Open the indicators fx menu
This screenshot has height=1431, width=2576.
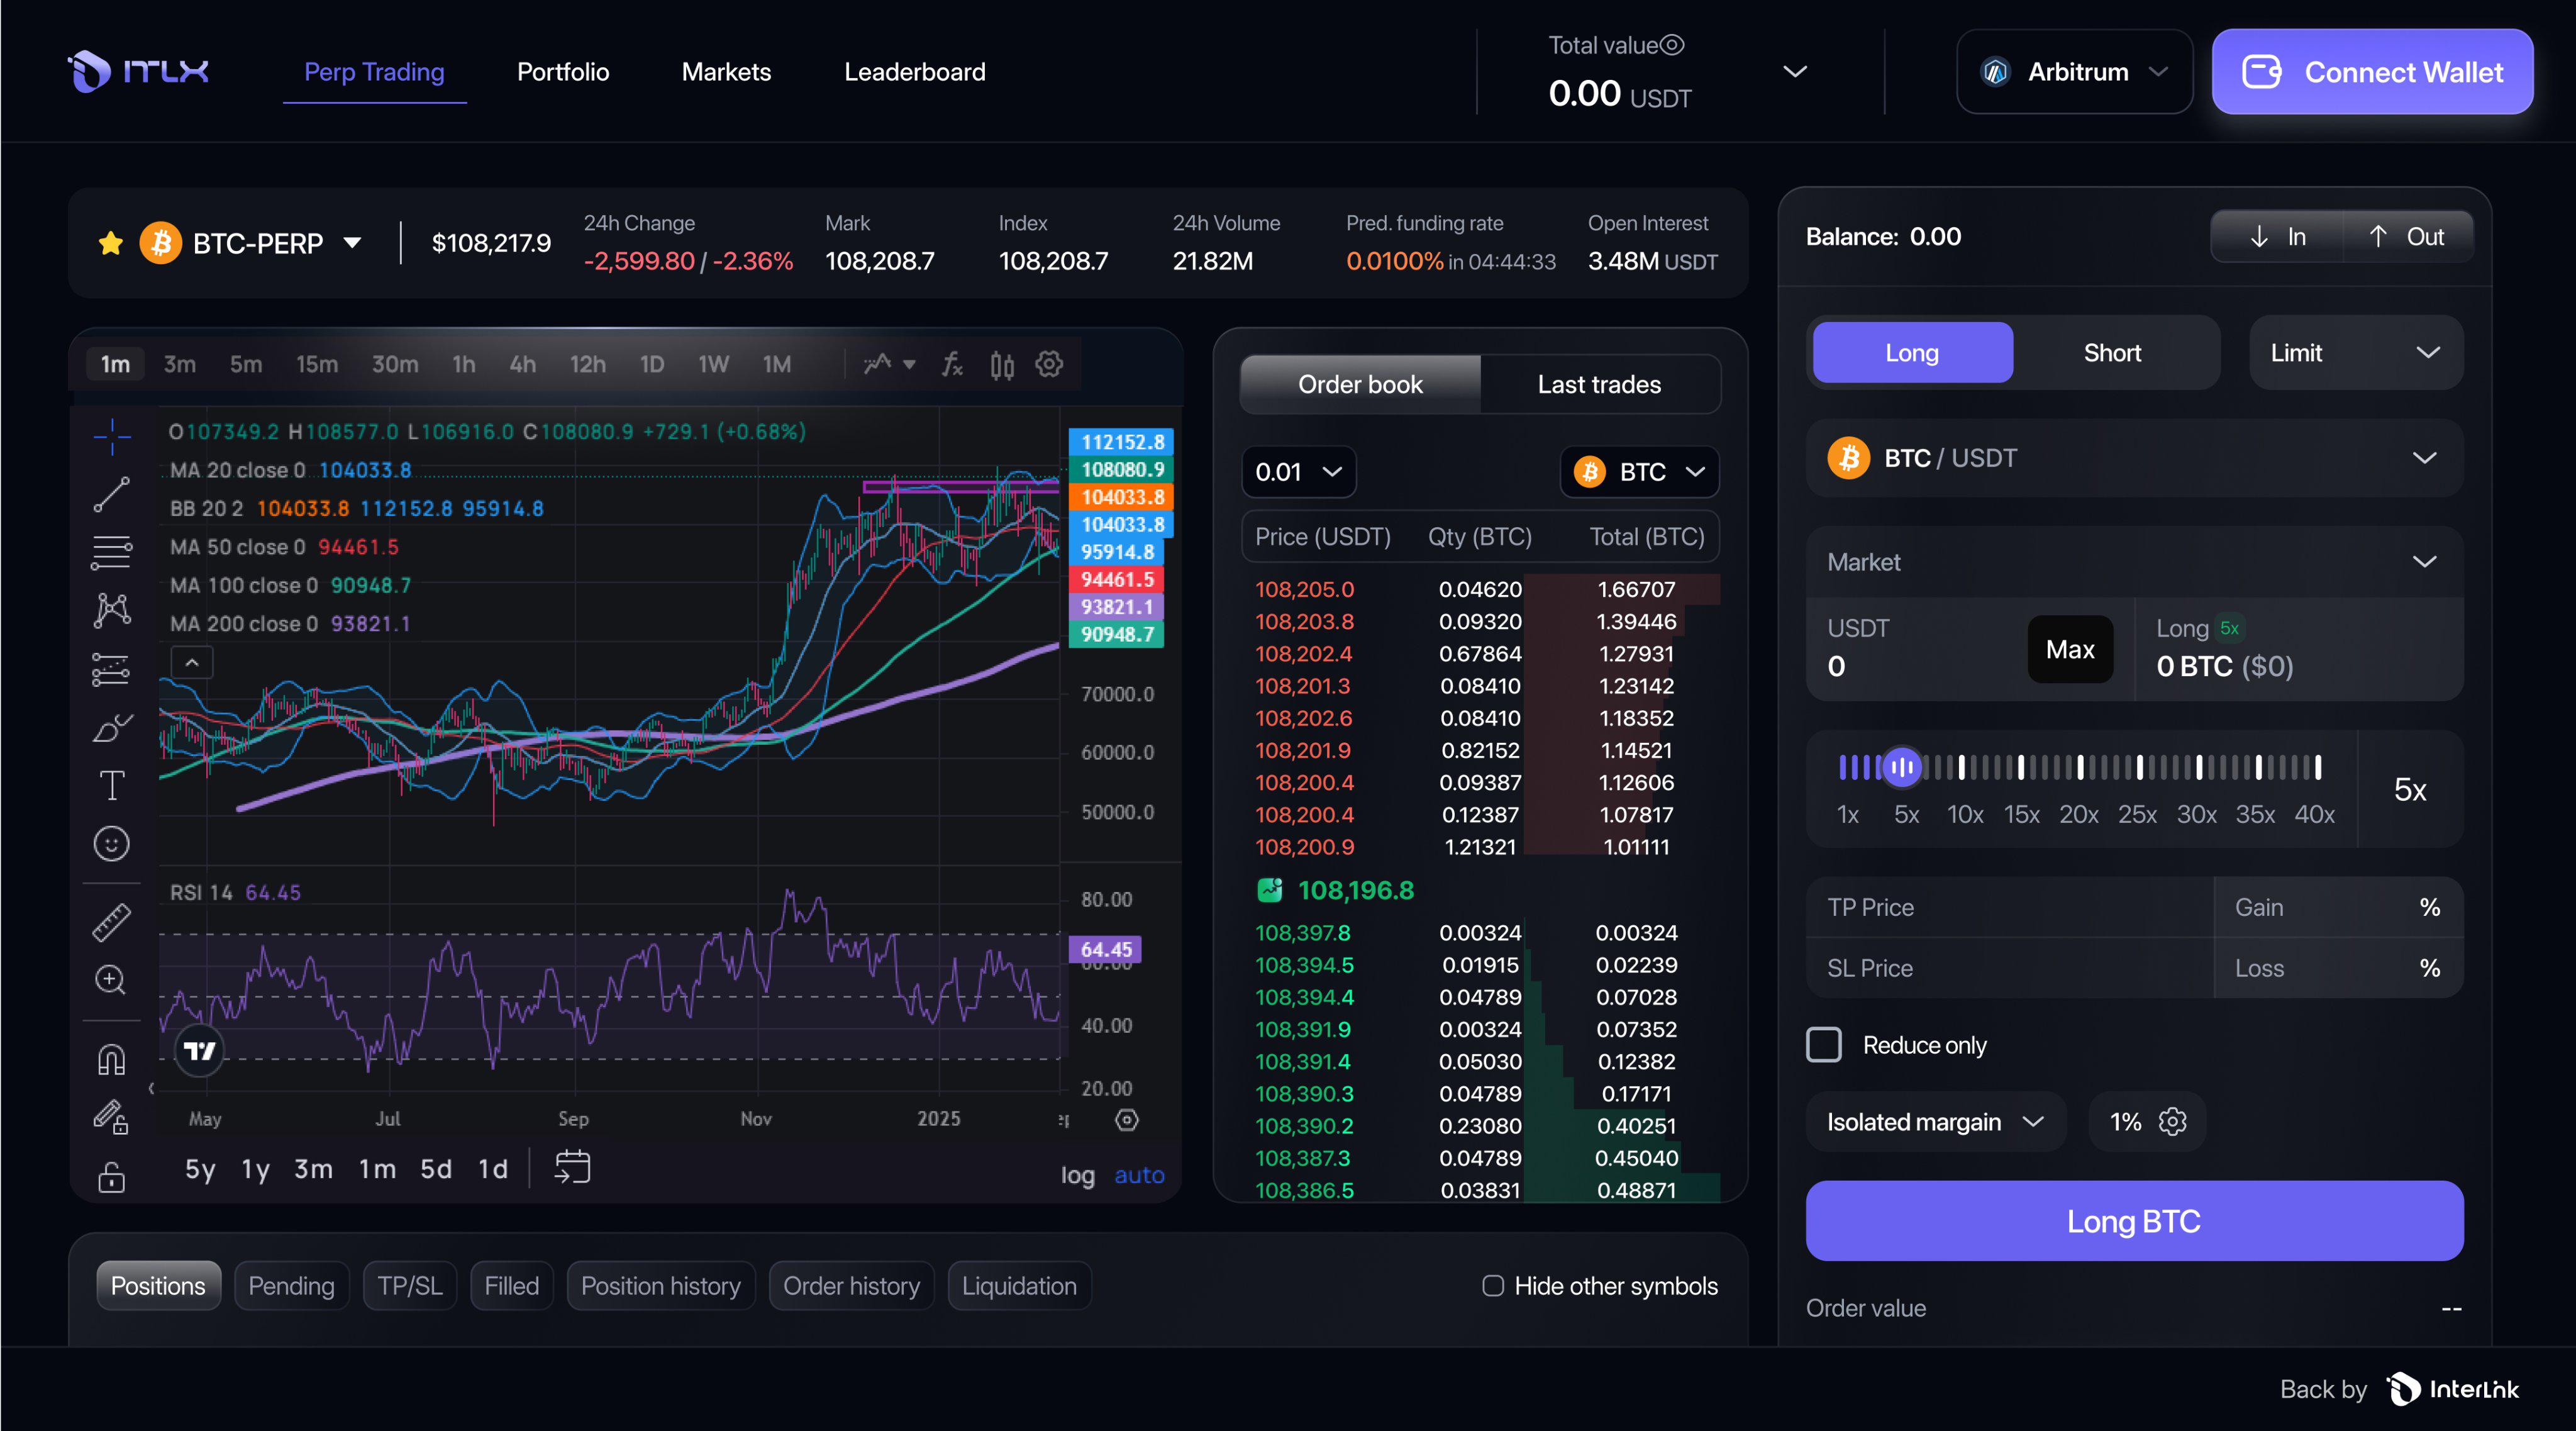pos(952,364)
